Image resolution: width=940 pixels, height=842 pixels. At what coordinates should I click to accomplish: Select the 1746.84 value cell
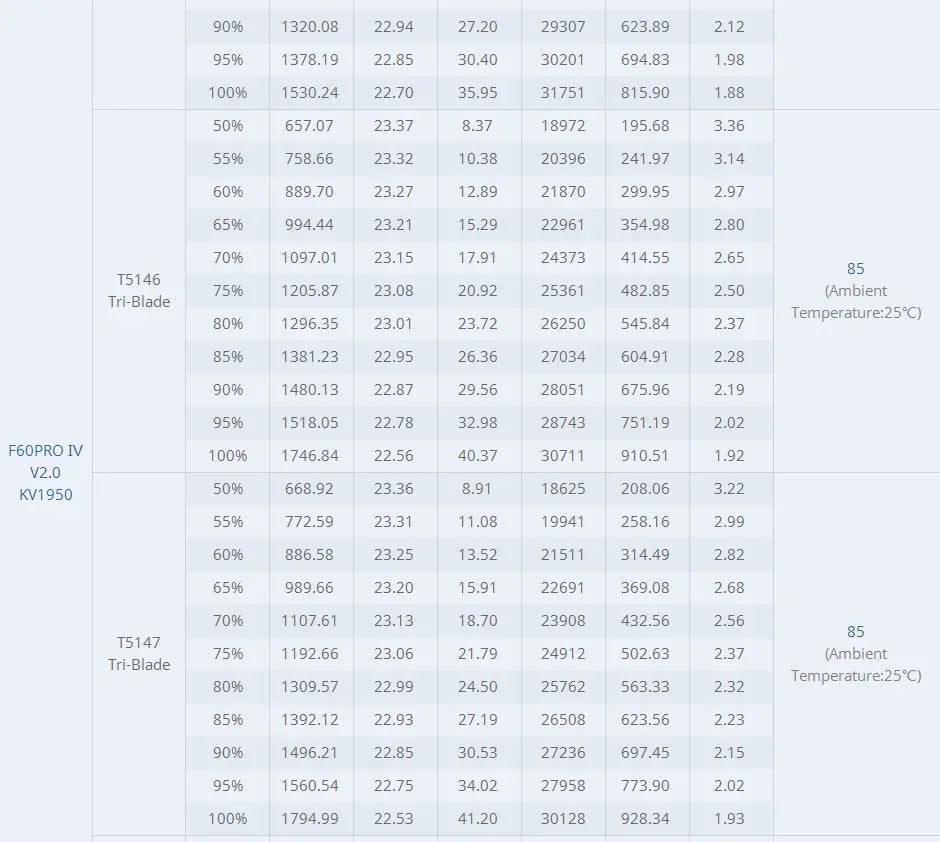pos(310,455)
